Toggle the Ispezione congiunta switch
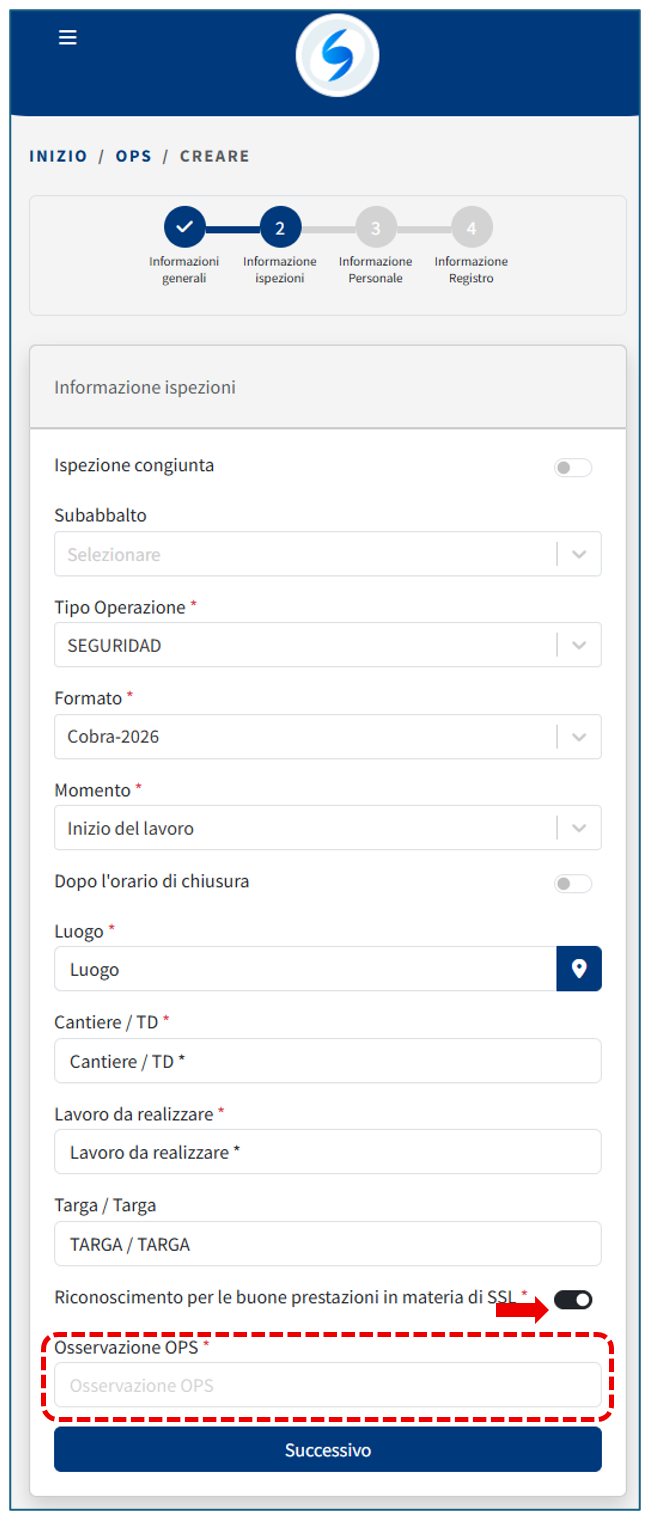Viewport: 652px width, 1519px height. pos(573,467)
